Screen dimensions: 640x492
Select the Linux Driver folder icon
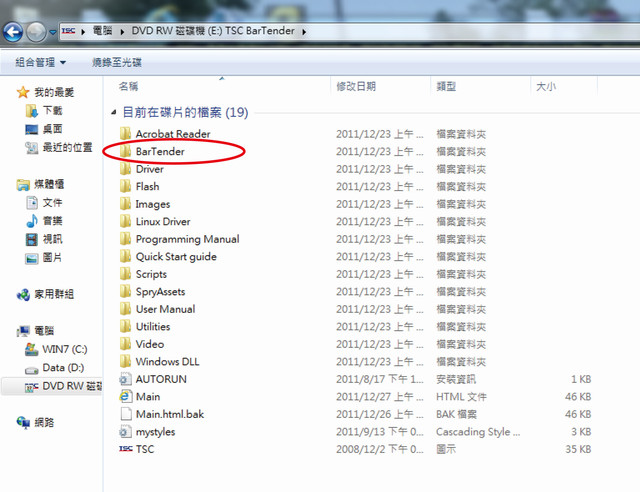tap(125, 221)
